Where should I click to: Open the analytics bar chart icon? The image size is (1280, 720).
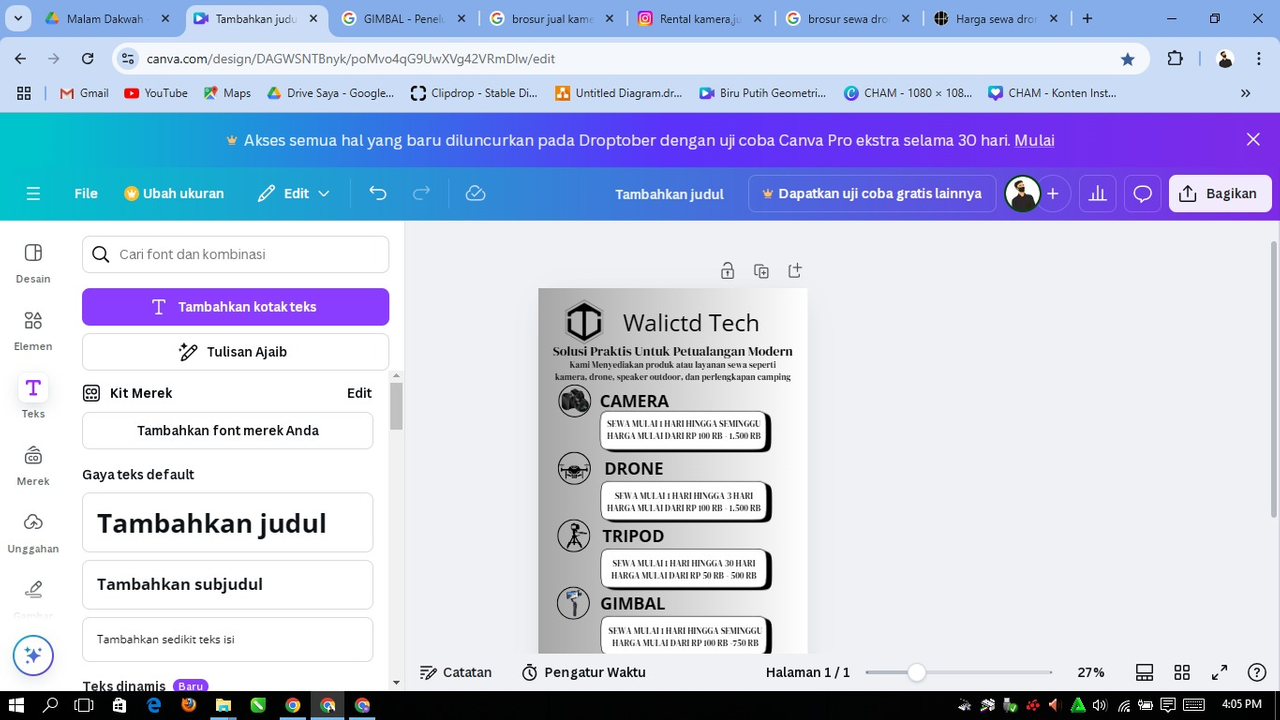tap(1097, 194)
